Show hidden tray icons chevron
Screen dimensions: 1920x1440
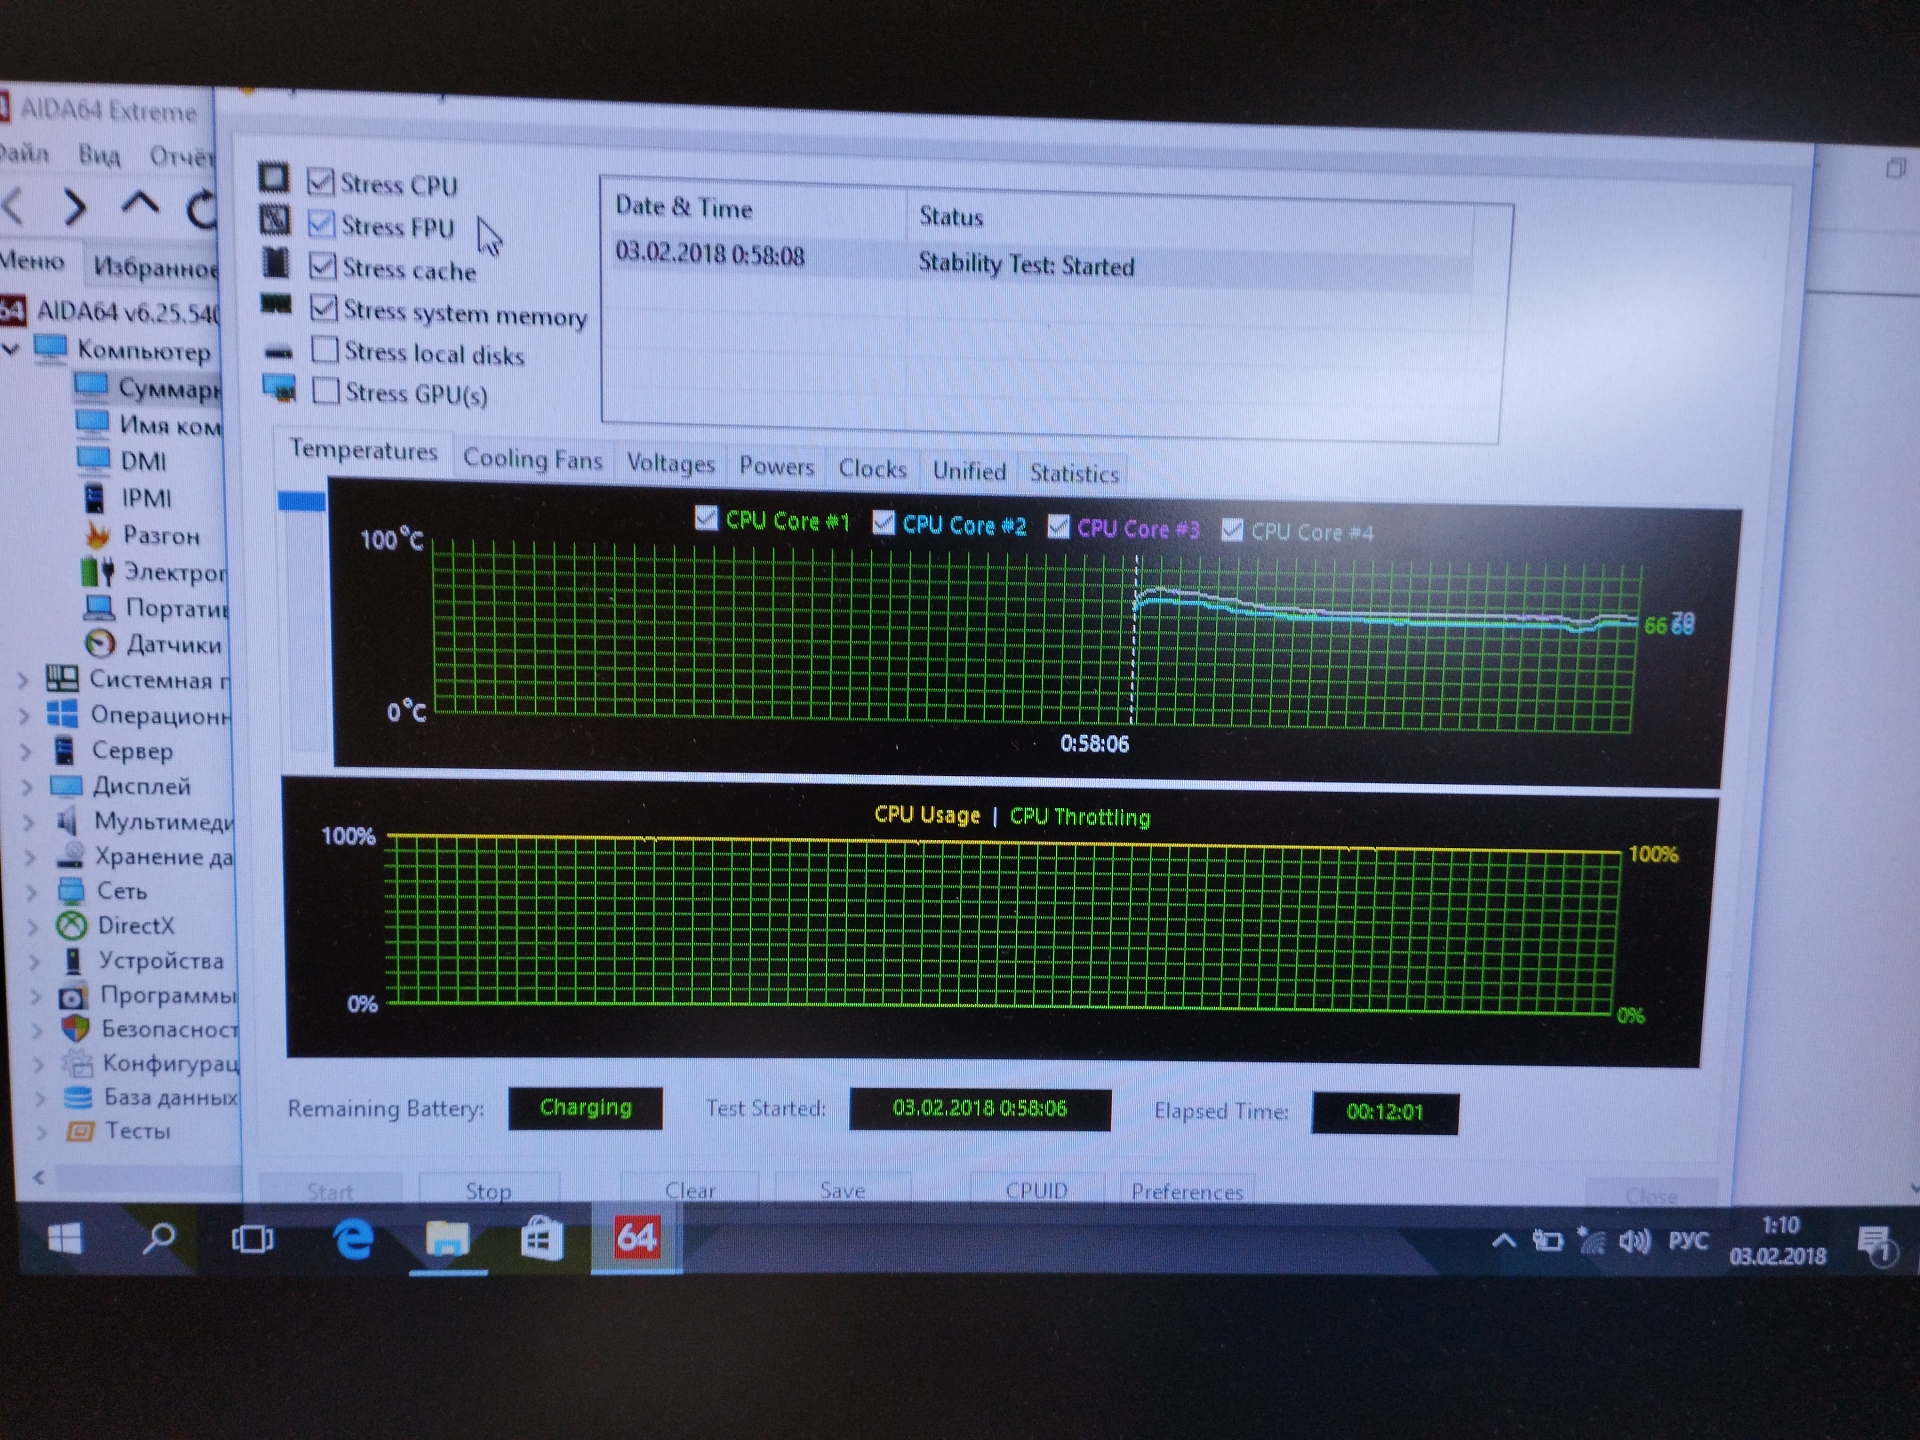[x=1503, y=1241]
